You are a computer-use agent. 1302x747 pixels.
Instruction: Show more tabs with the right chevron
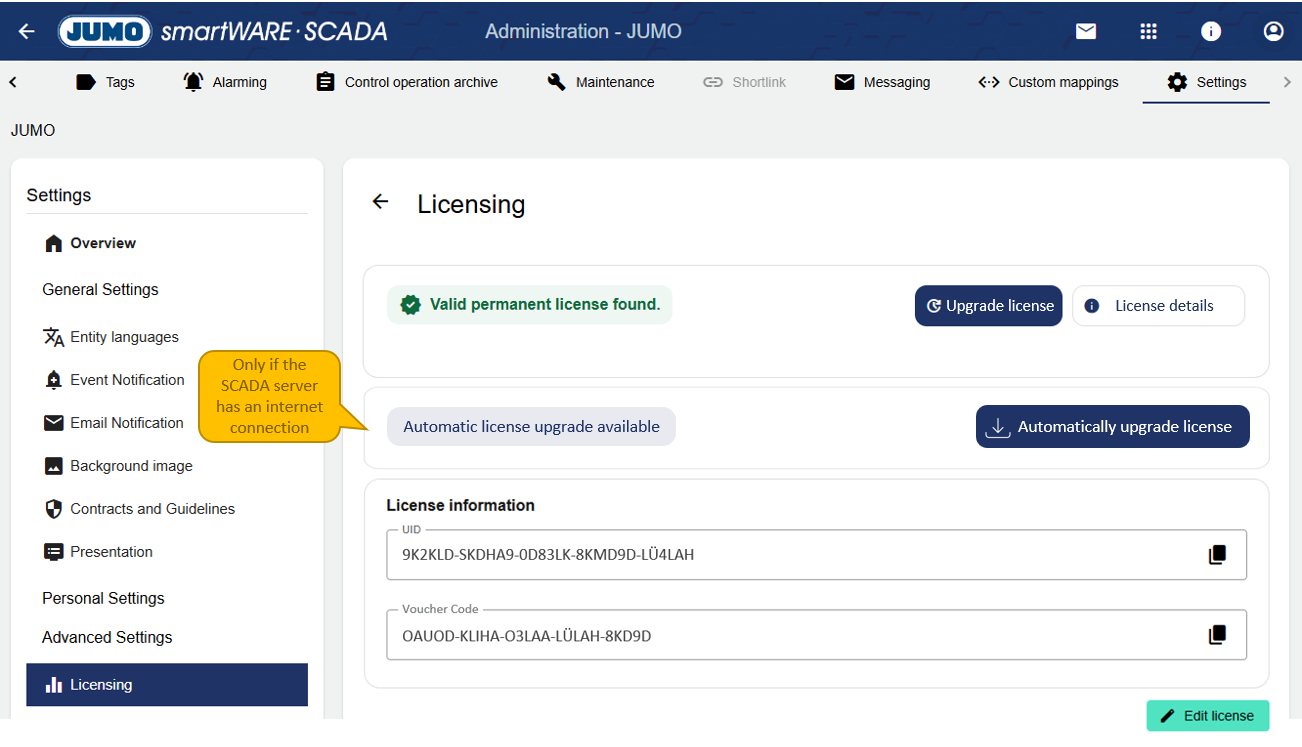click(1287, 82)
